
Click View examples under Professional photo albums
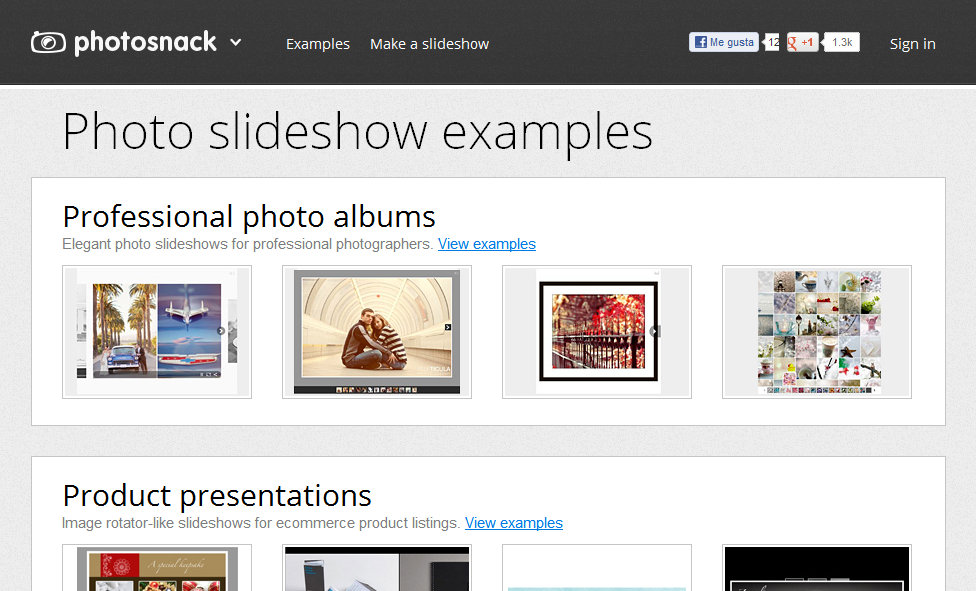(x=487, y=243)
